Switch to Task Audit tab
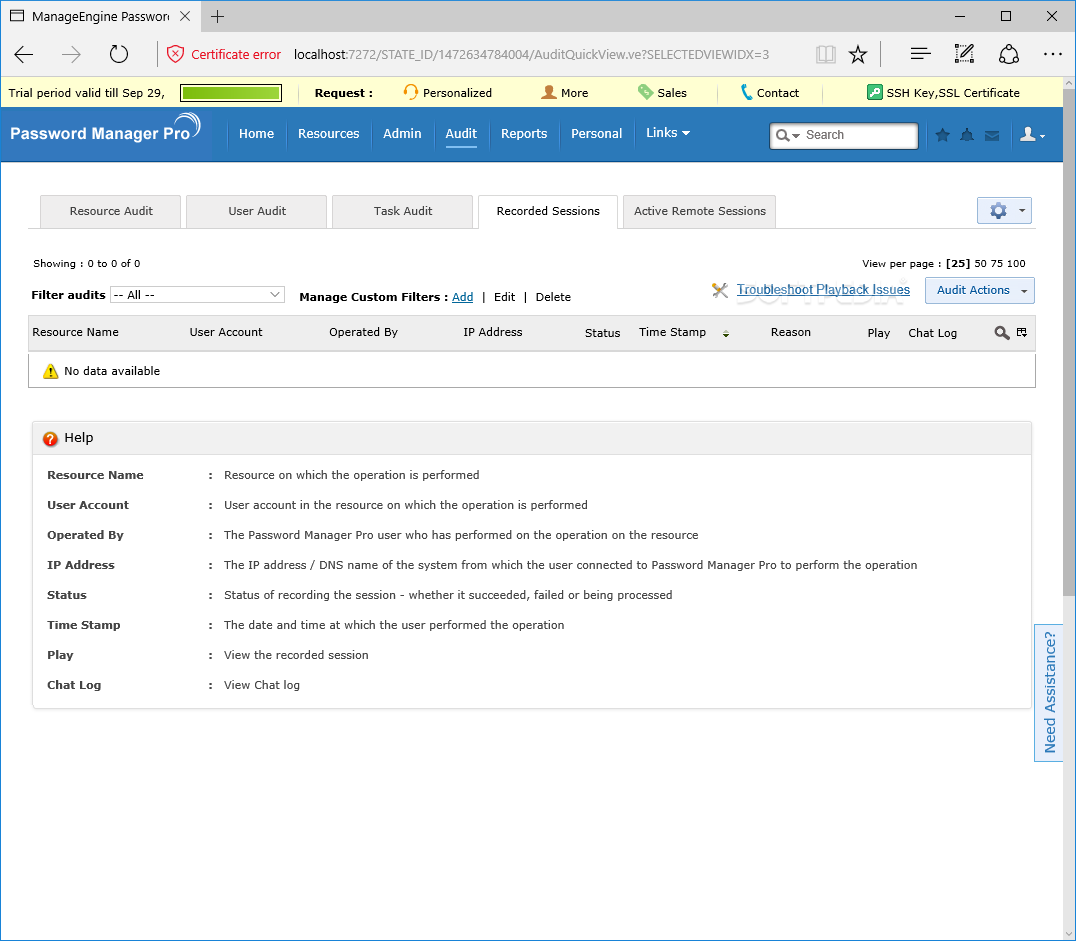 (403, 211)
